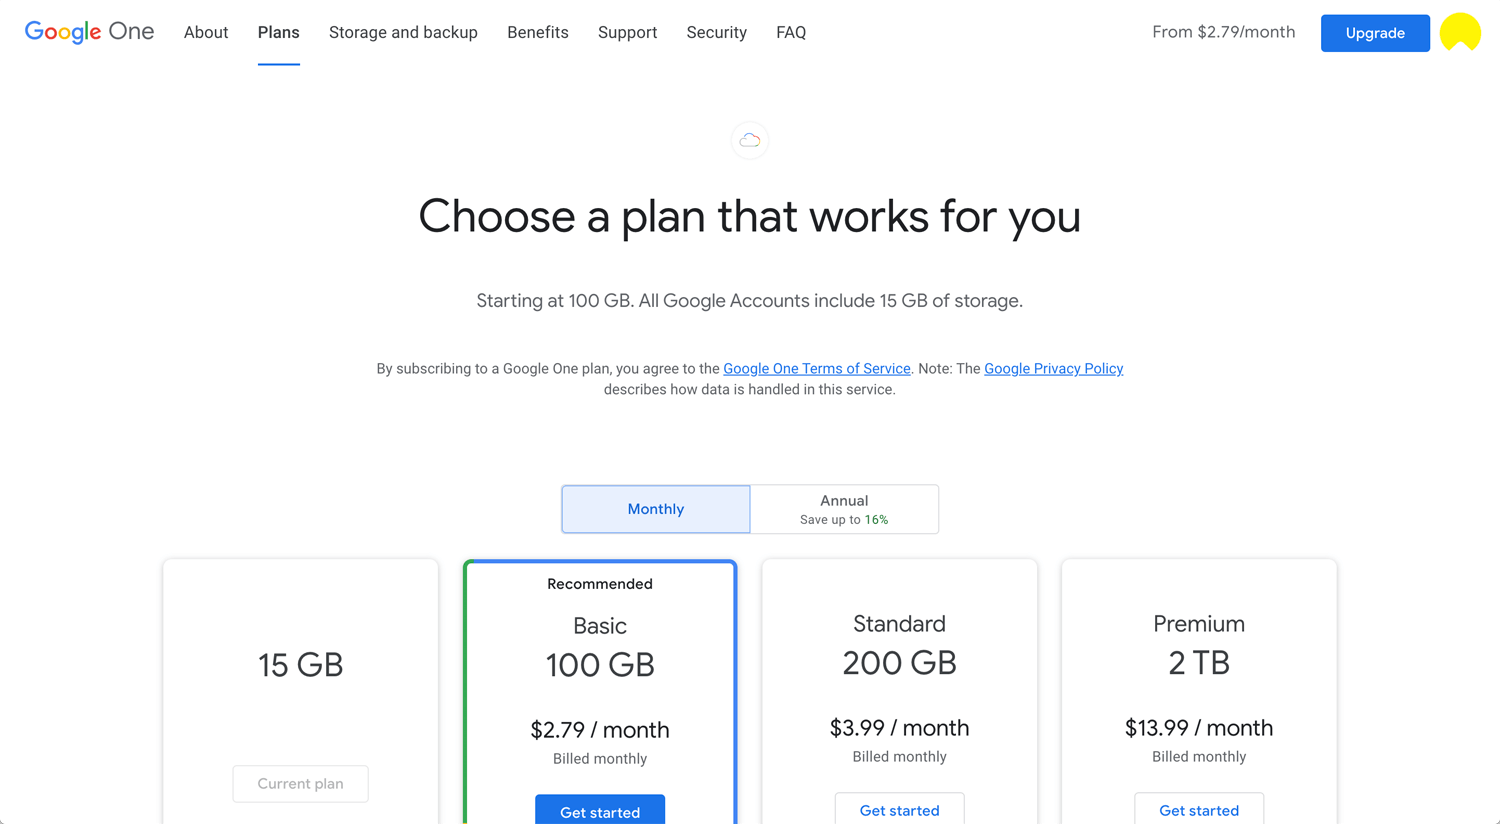Click the cloud icon above the heading
The image size is (1500, 824).
[x=750, y=141]
